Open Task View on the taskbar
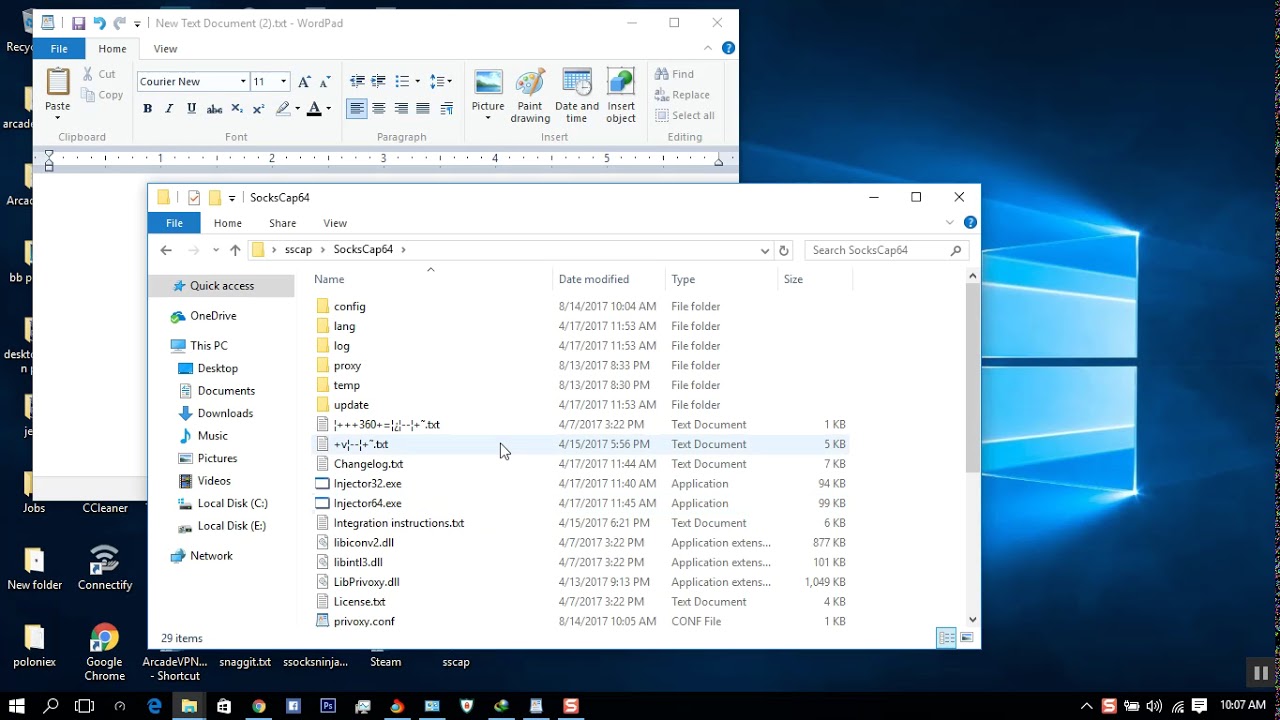1280x720 pixels. pos(85,706)
